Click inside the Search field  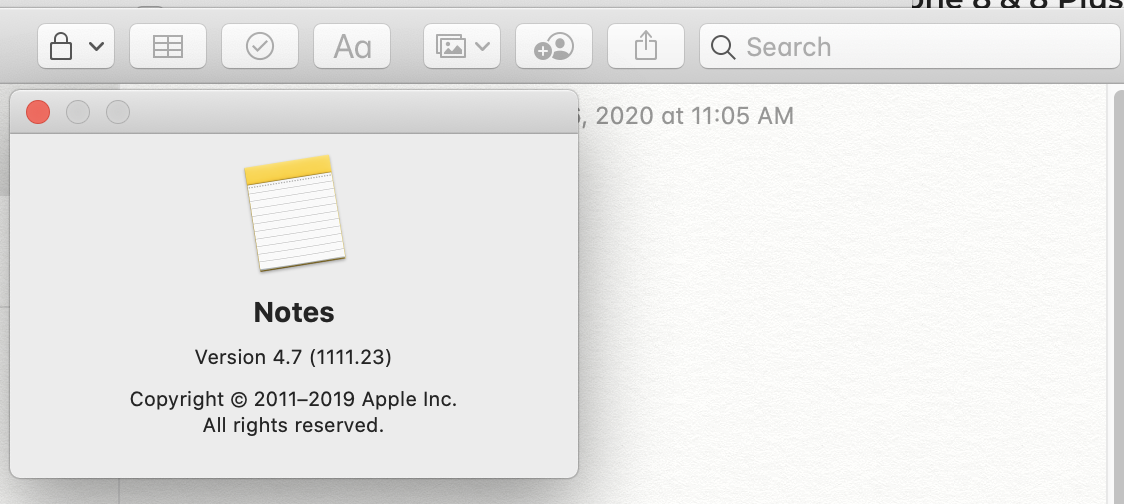[x=920, y=47]
